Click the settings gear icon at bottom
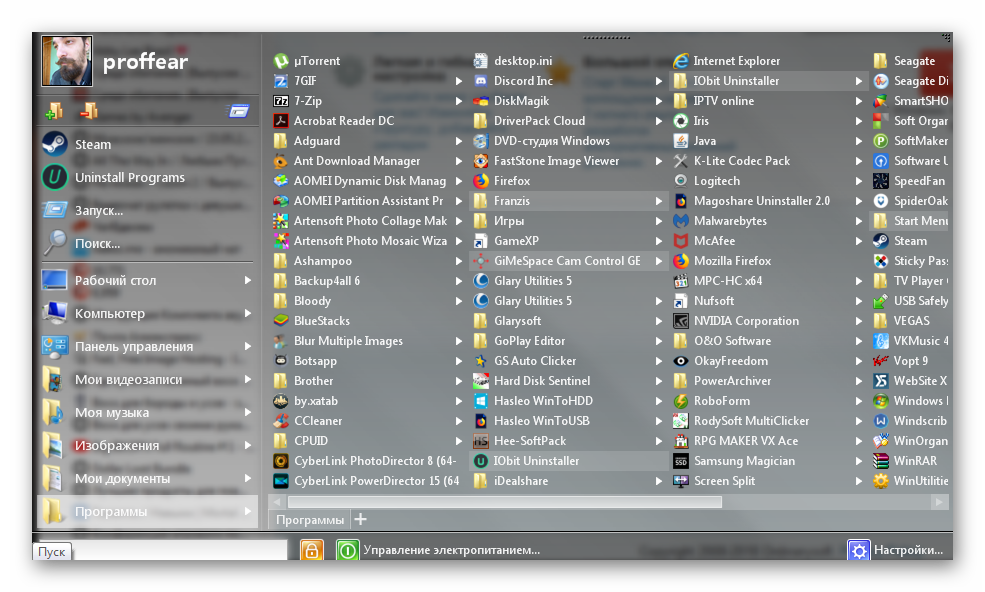 point(859,550)
